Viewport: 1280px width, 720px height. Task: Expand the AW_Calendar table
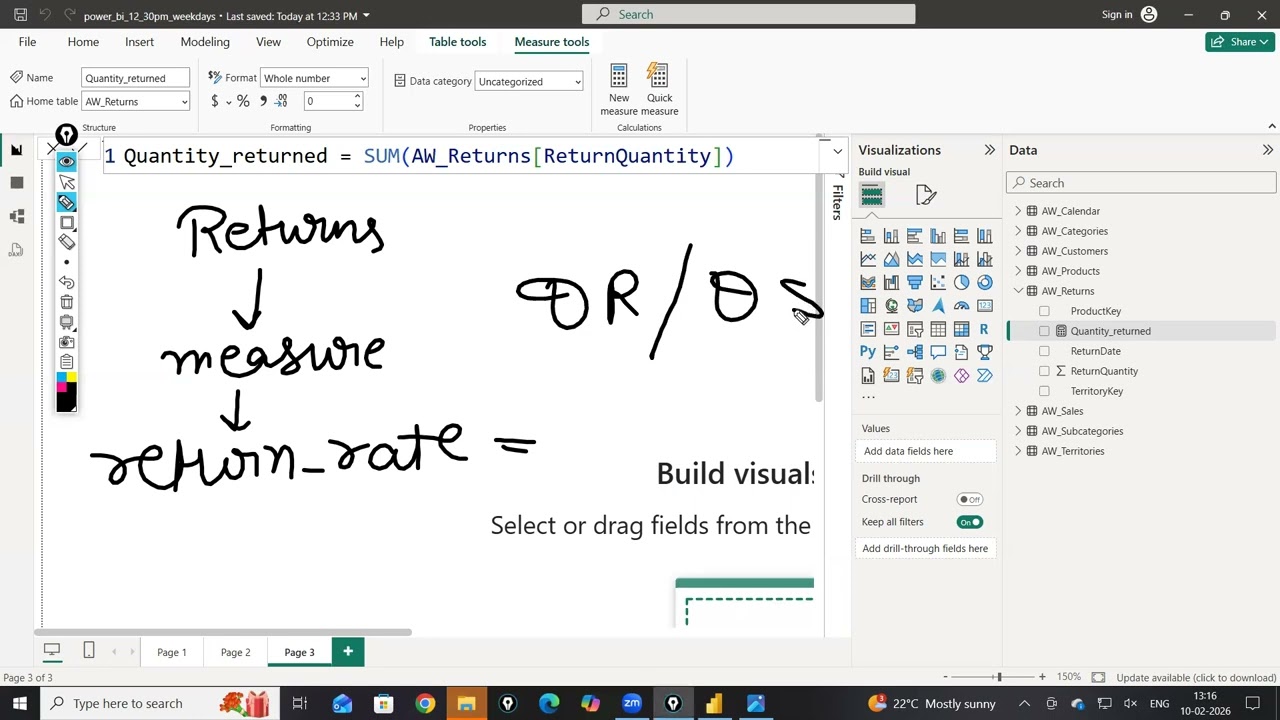pyautogui.click(x=1018, y=211)
